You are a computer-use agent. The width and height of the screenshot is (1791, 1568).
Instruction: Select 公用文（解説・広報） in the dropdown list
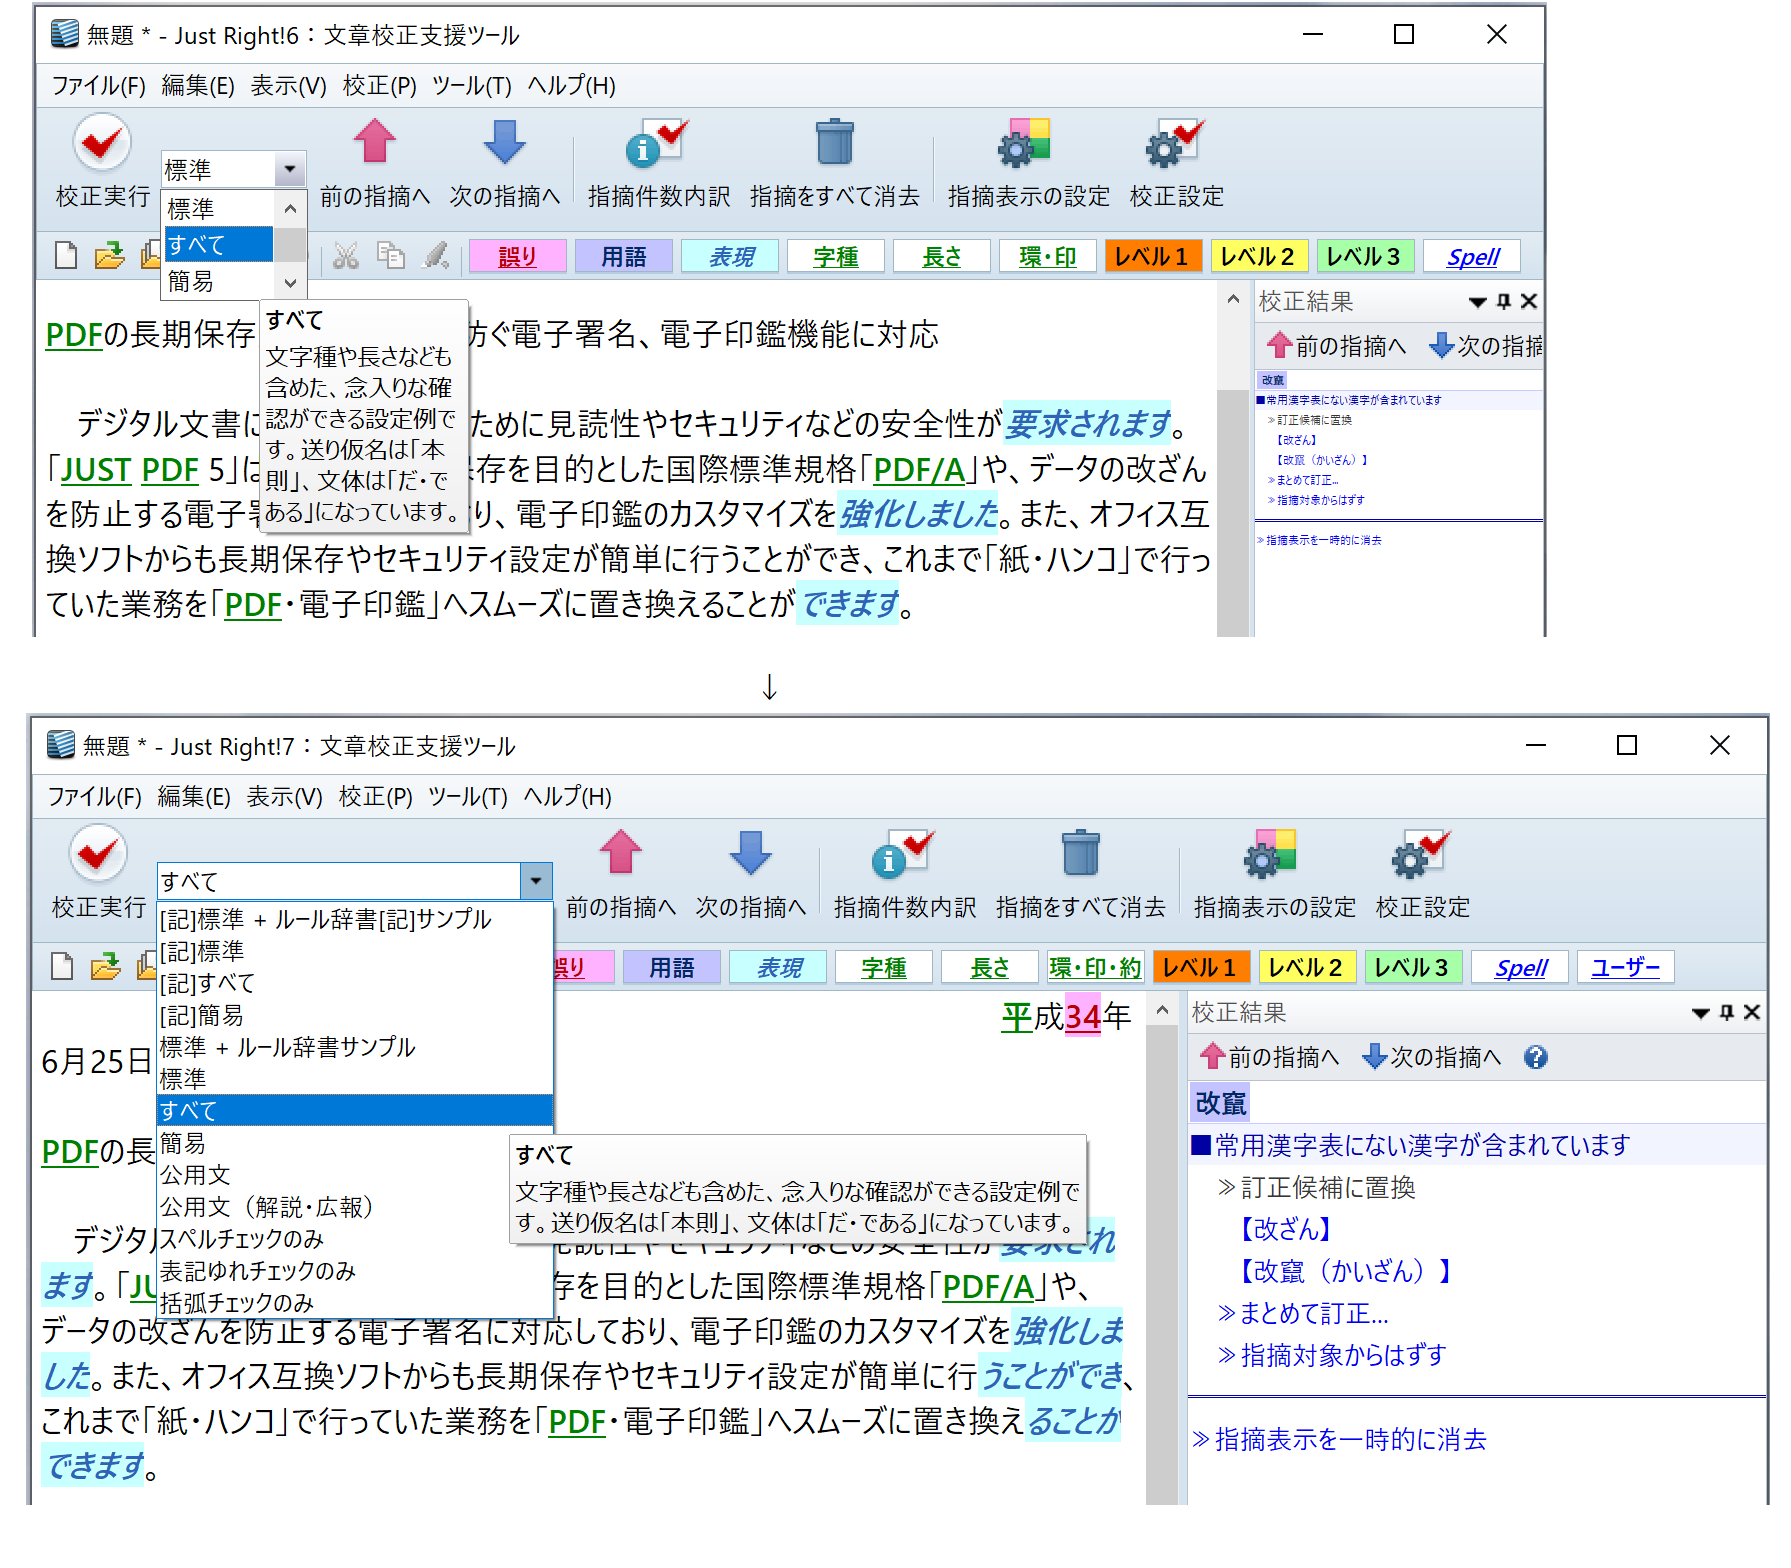coord(354,1207)
